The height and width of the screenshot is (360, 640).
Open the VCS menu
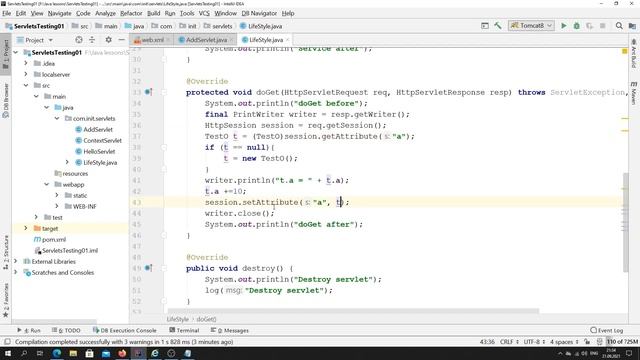204,13
